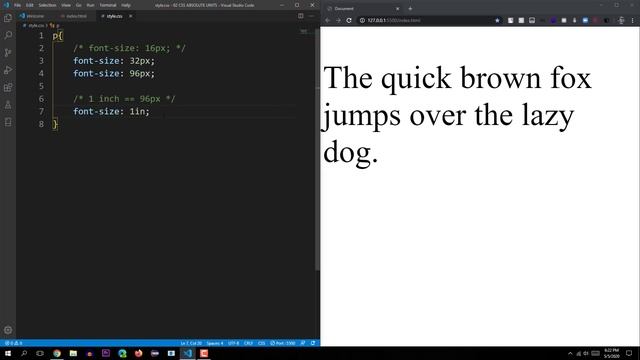The width and height of the screenshot is (640, 360).
Task: Open the Terminal menu in VS Code
Action: point(108,5)
